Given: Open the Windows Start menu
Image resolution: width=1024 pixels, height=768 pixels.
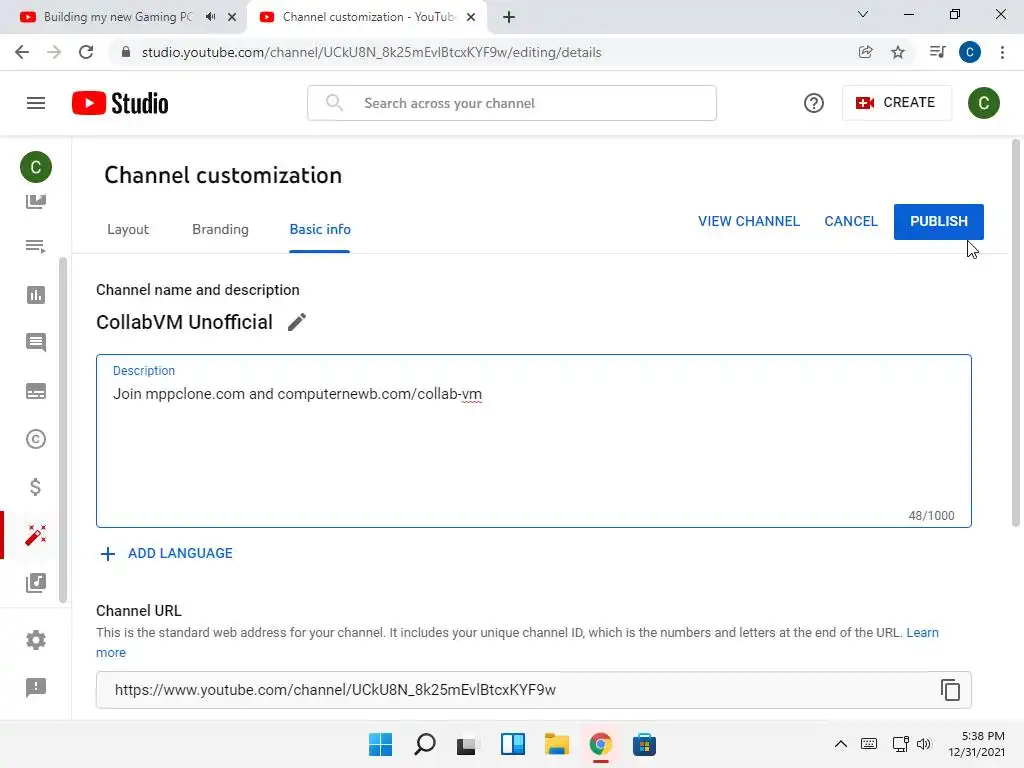Looking at the screenshot, I should (x=380, y=744).
